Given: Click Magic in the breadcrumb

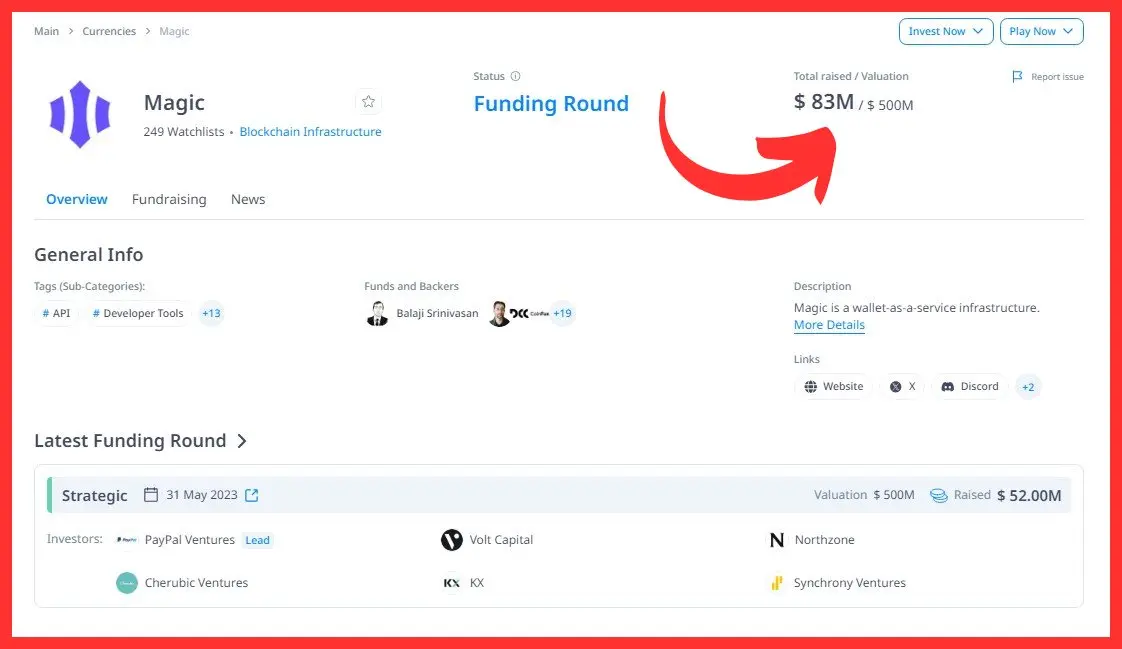Looking at the screenshot, I should point(174,31).
